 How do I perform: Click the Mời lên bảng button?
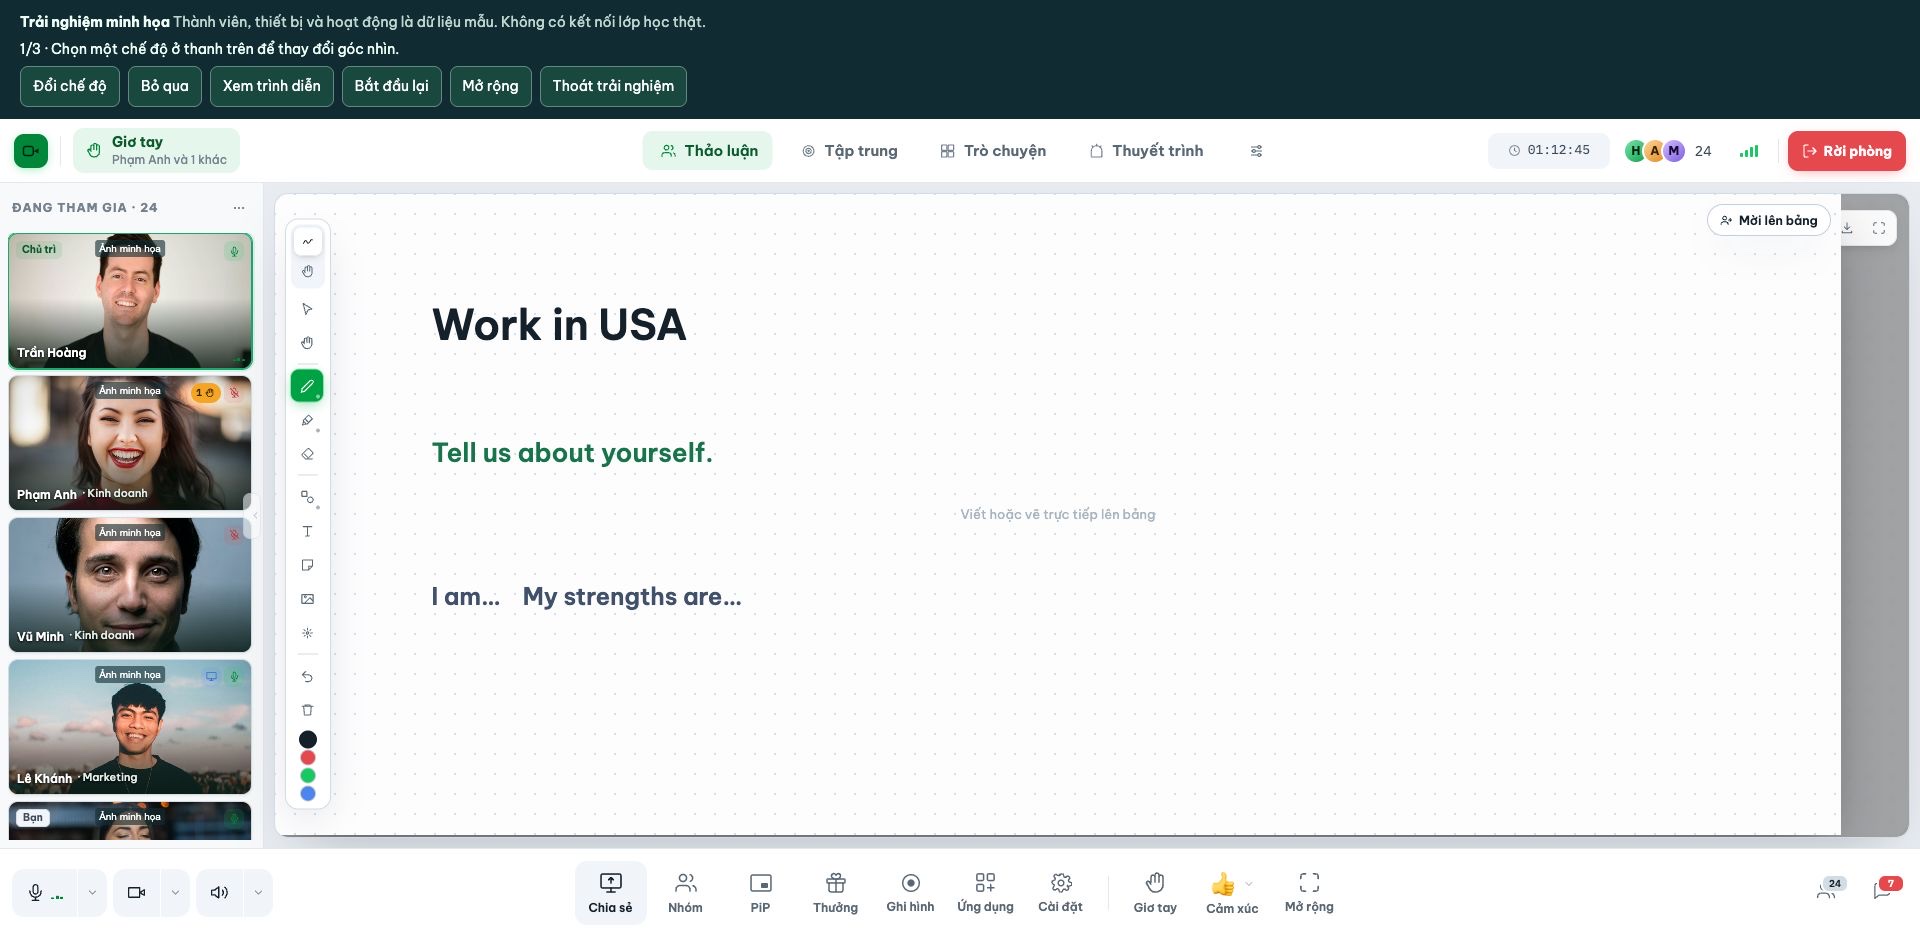1768,220
